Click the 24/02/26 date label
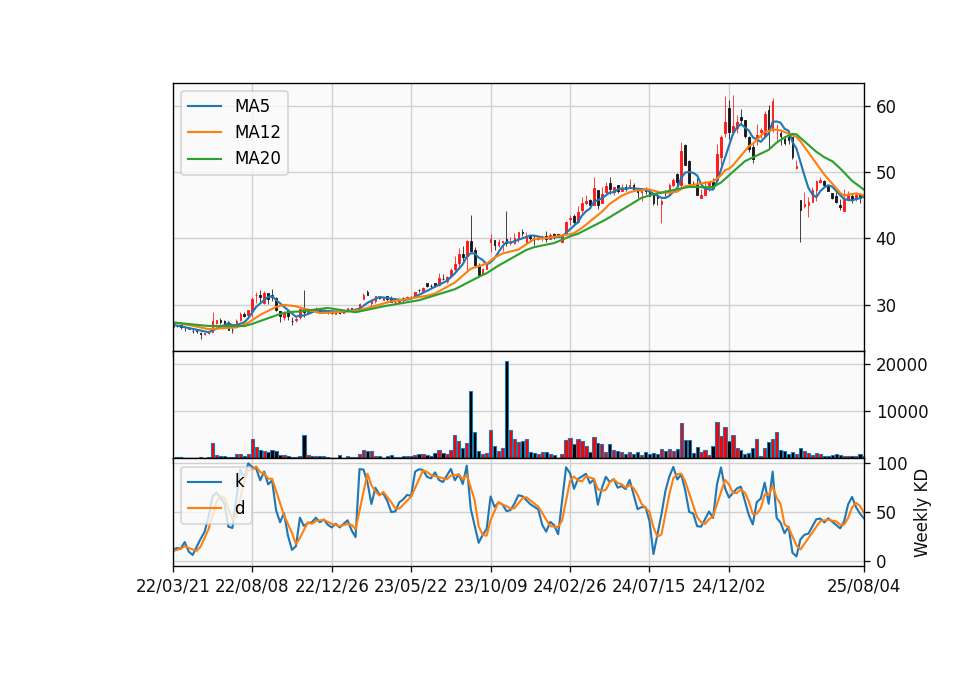 click(x=569, y=586)
